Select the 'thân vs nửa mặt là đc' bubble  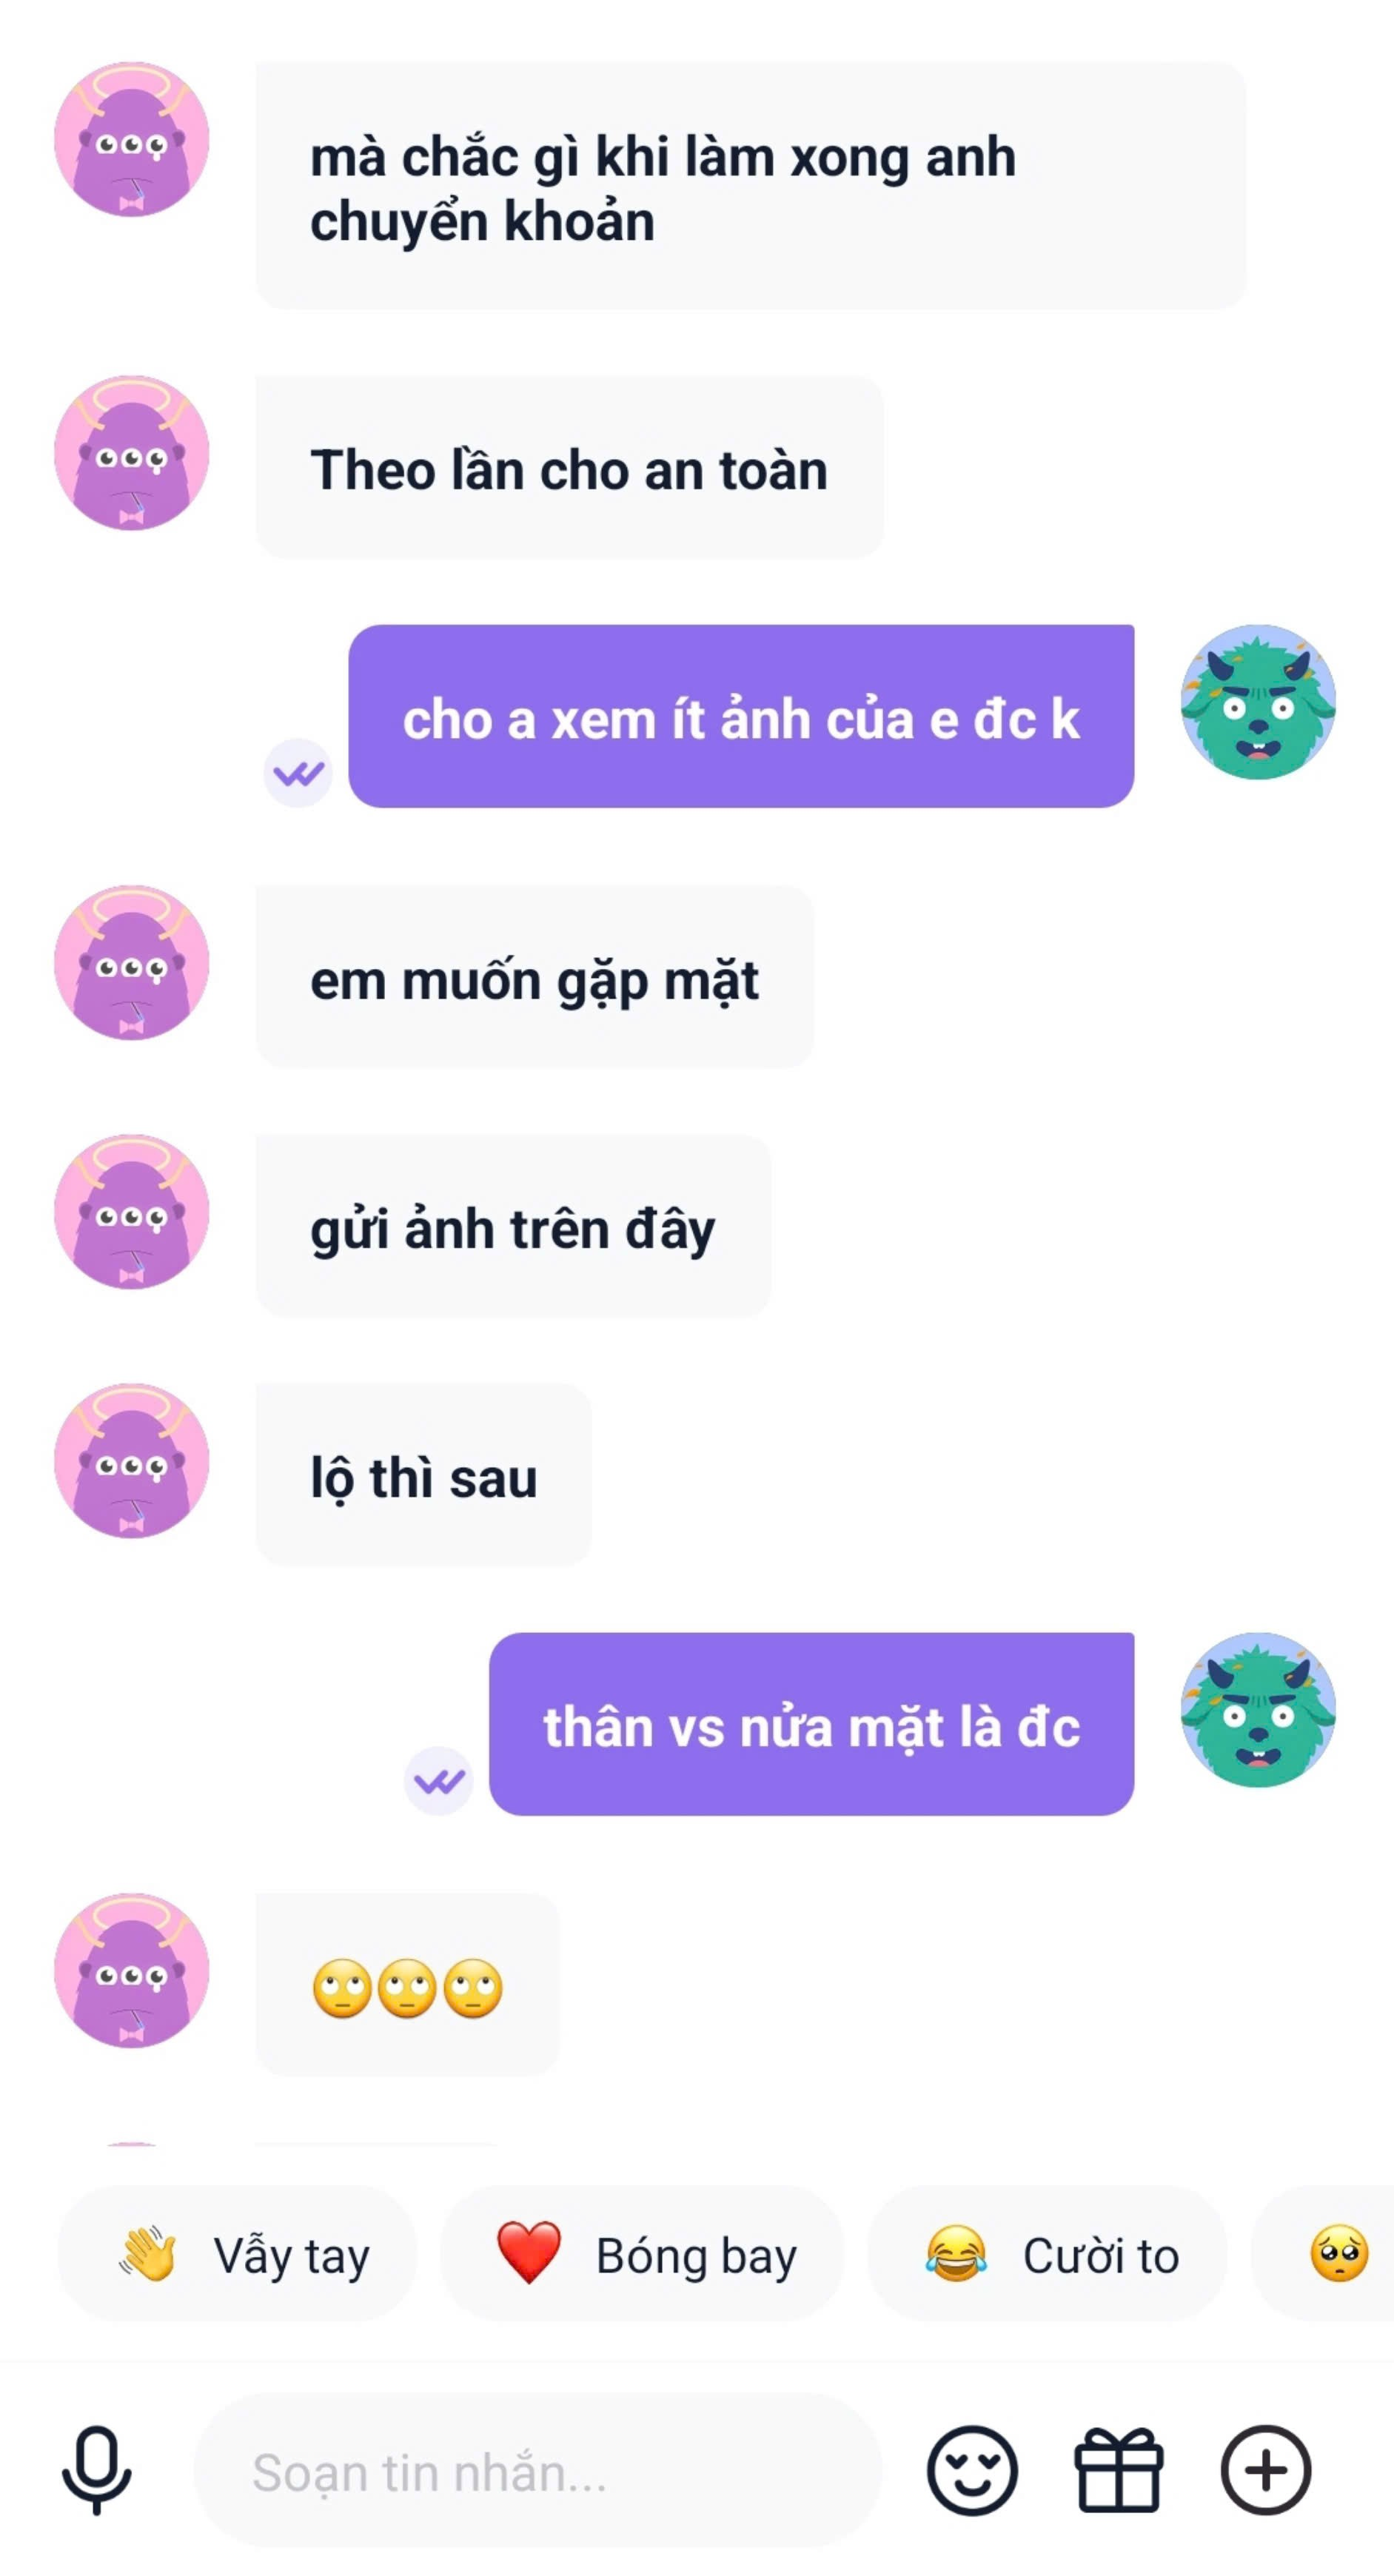[811, 1725]
